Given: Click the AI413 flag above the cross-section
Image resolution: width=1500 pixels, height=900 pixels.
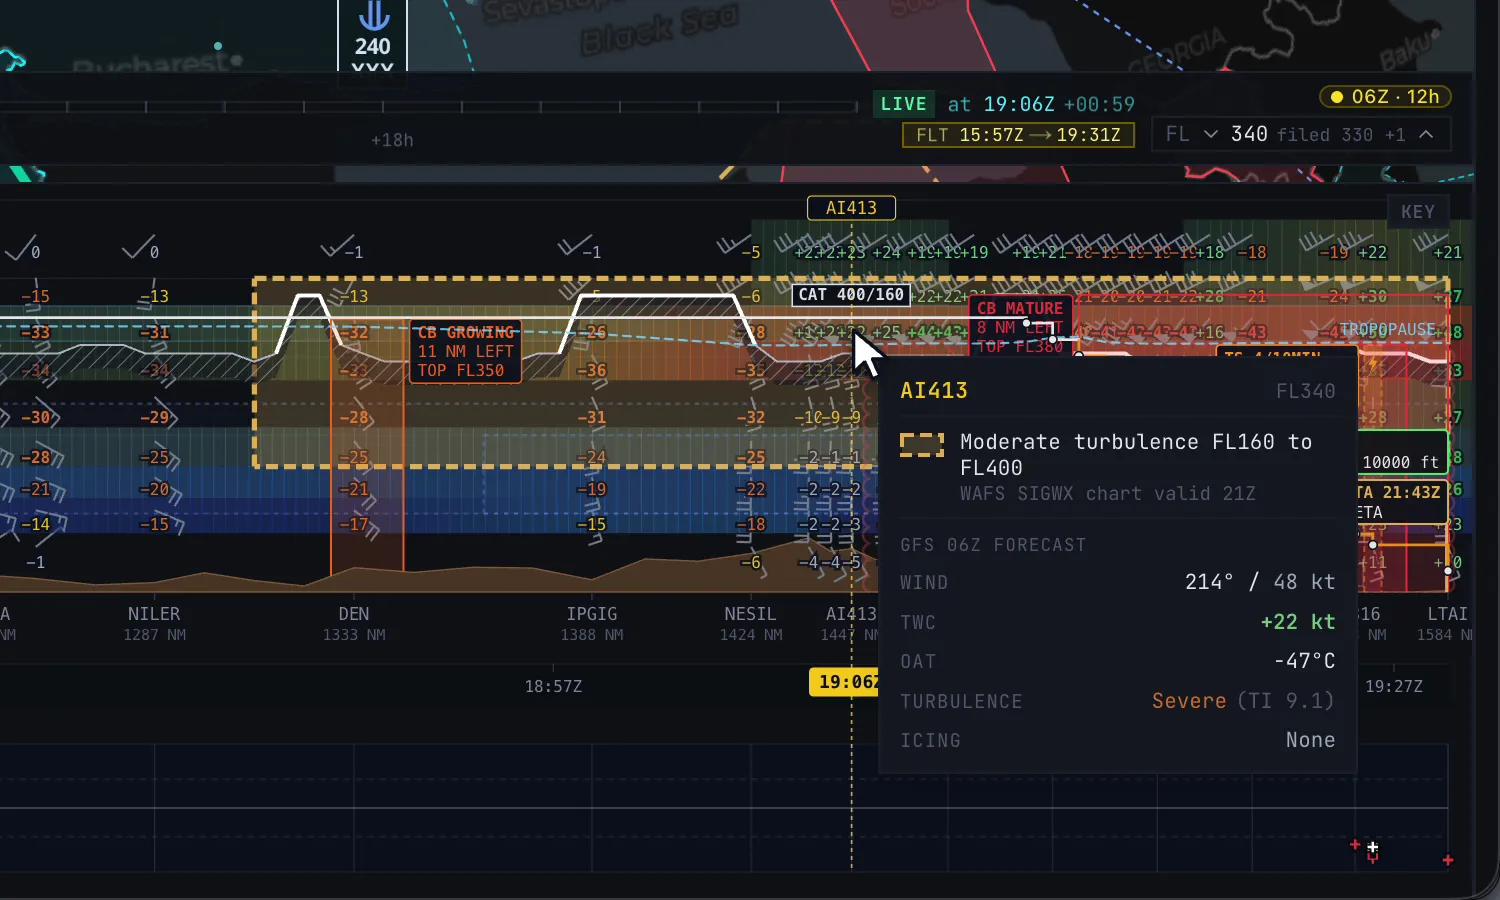Looking at the screenshot, I should tap(851, 208).
